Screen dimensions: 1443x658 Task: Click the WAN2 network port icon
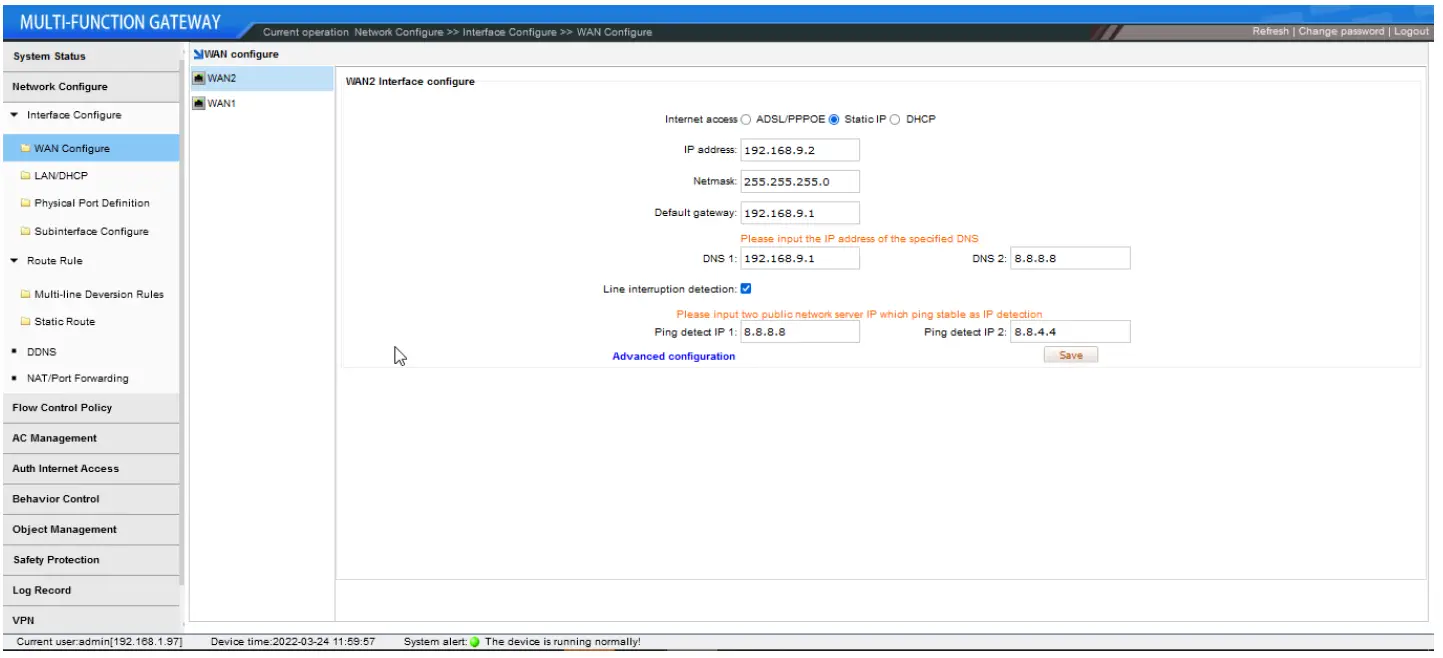[199, 78]
